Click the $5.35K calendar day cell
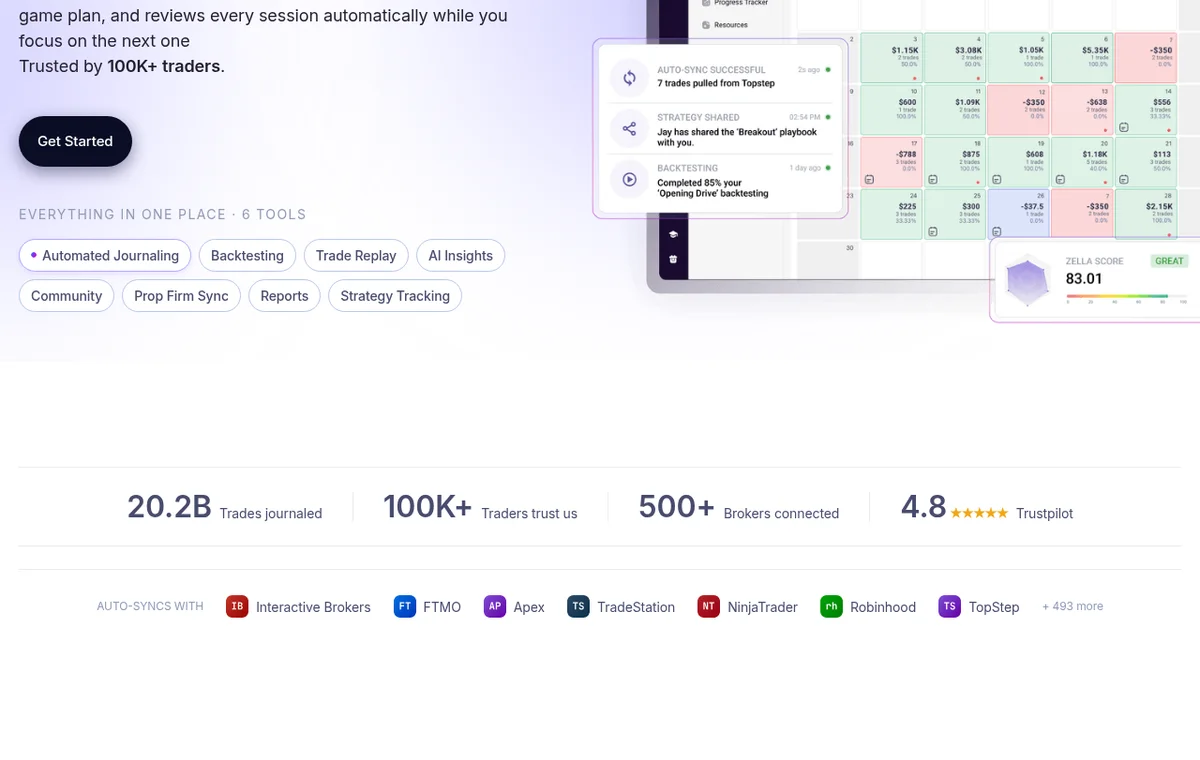1200x760 pixels. click(x=1082, y=58)
